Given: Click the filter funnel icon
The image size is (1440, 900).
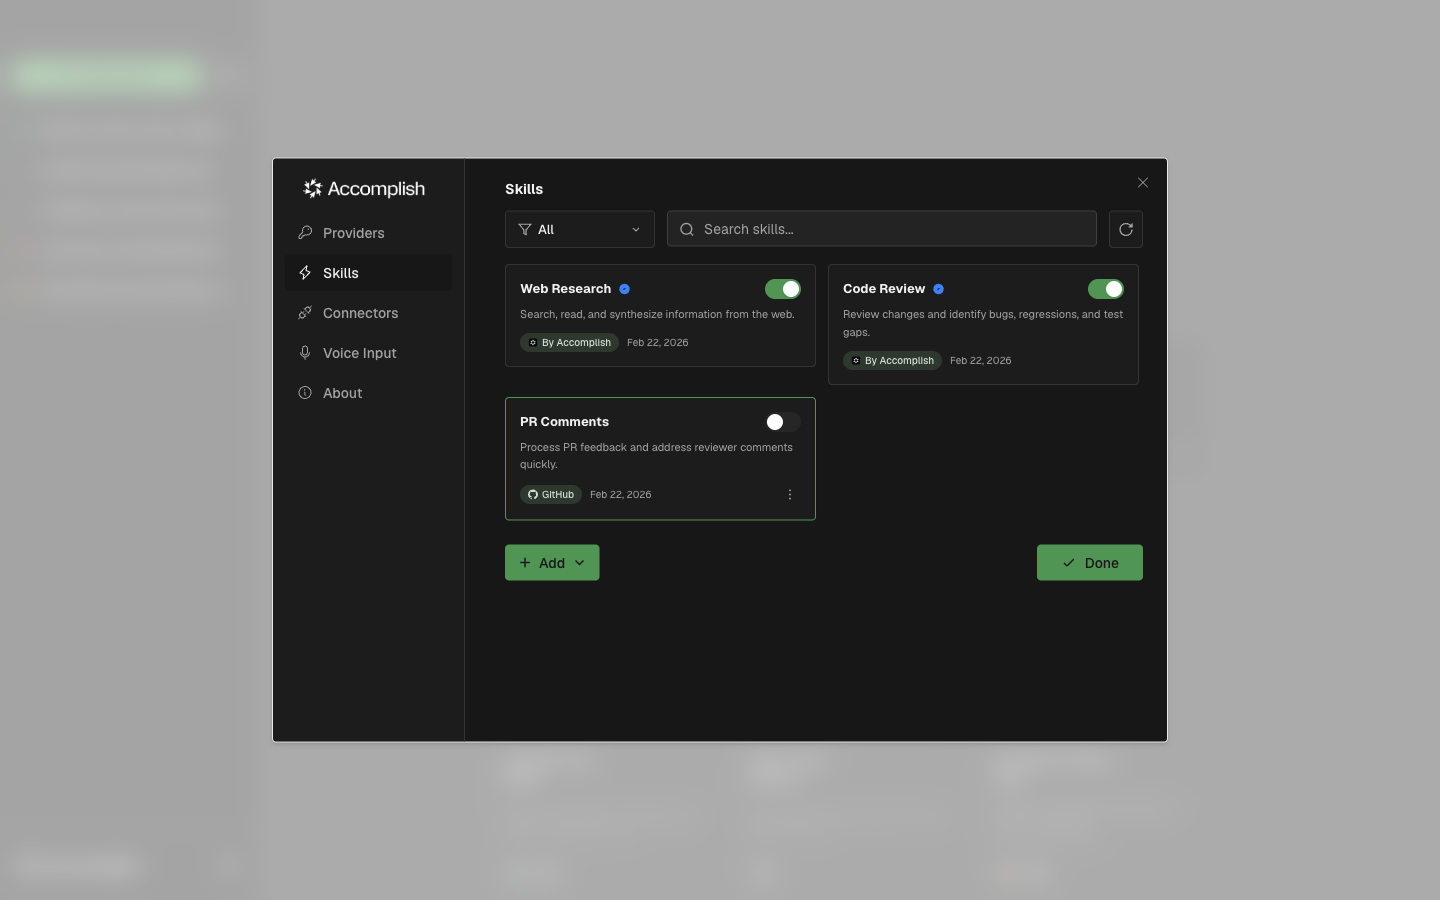Looking at the screenshot, I should pyautogui.click(x=525, y=229).
